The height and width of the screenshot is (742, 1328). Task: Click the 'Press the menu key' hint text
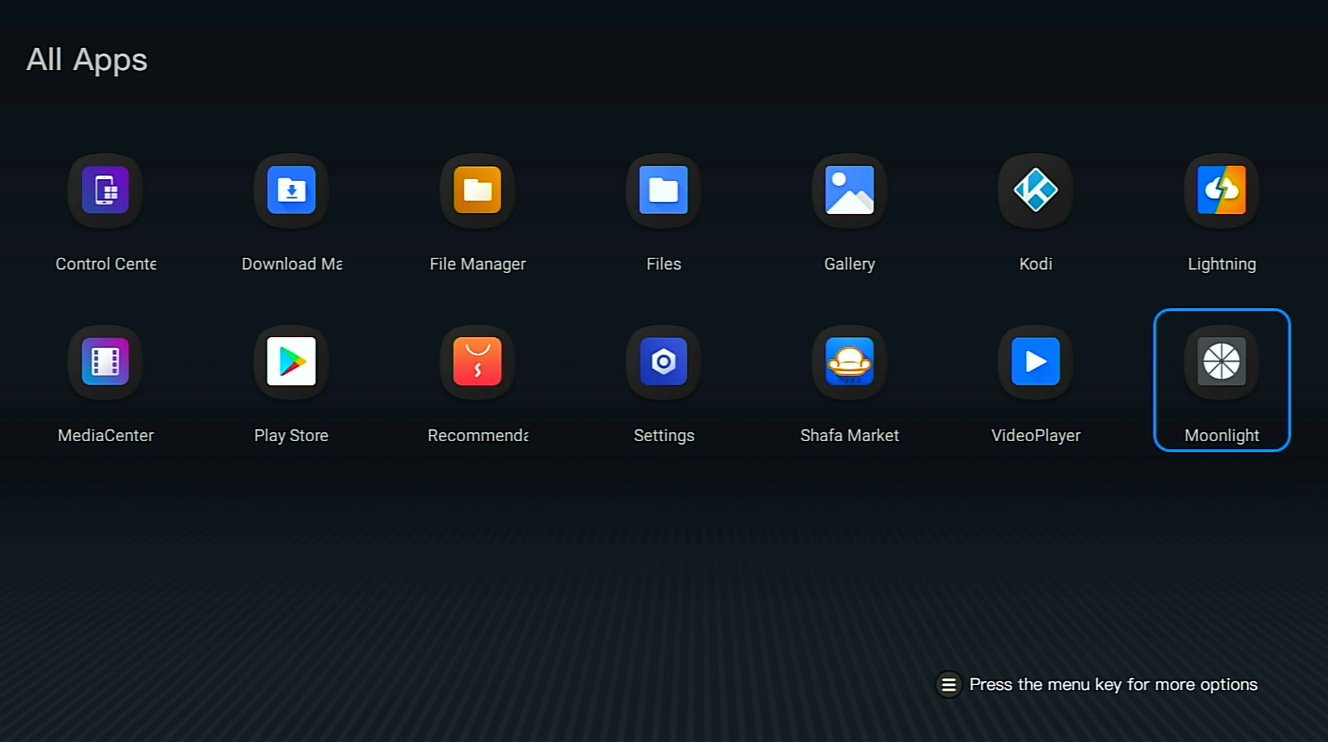coord(1113,685)
